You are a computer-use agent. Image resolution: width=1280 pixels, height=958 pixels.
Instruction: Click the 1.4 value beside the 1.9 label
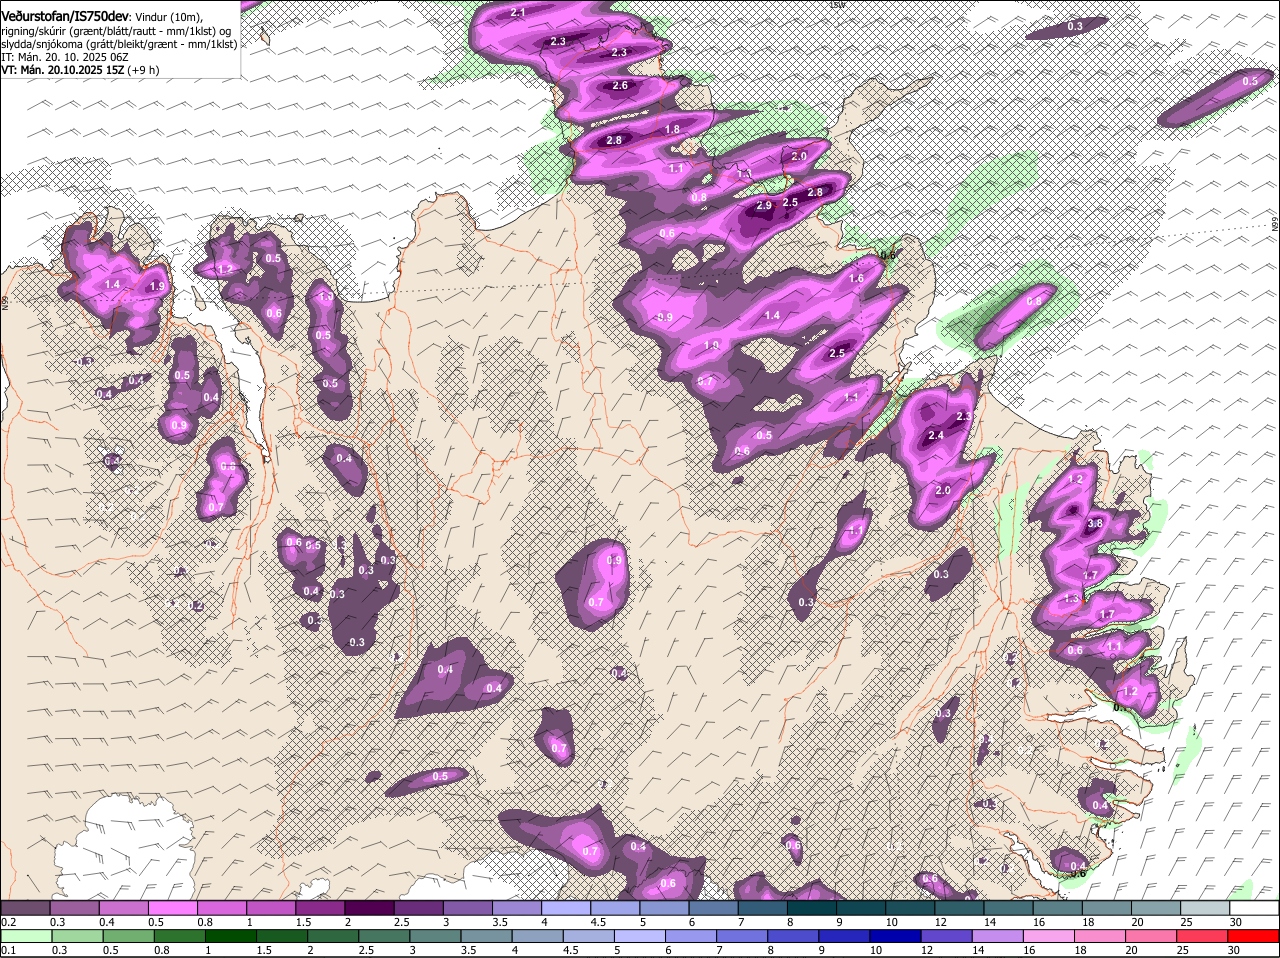pos(112,285)
